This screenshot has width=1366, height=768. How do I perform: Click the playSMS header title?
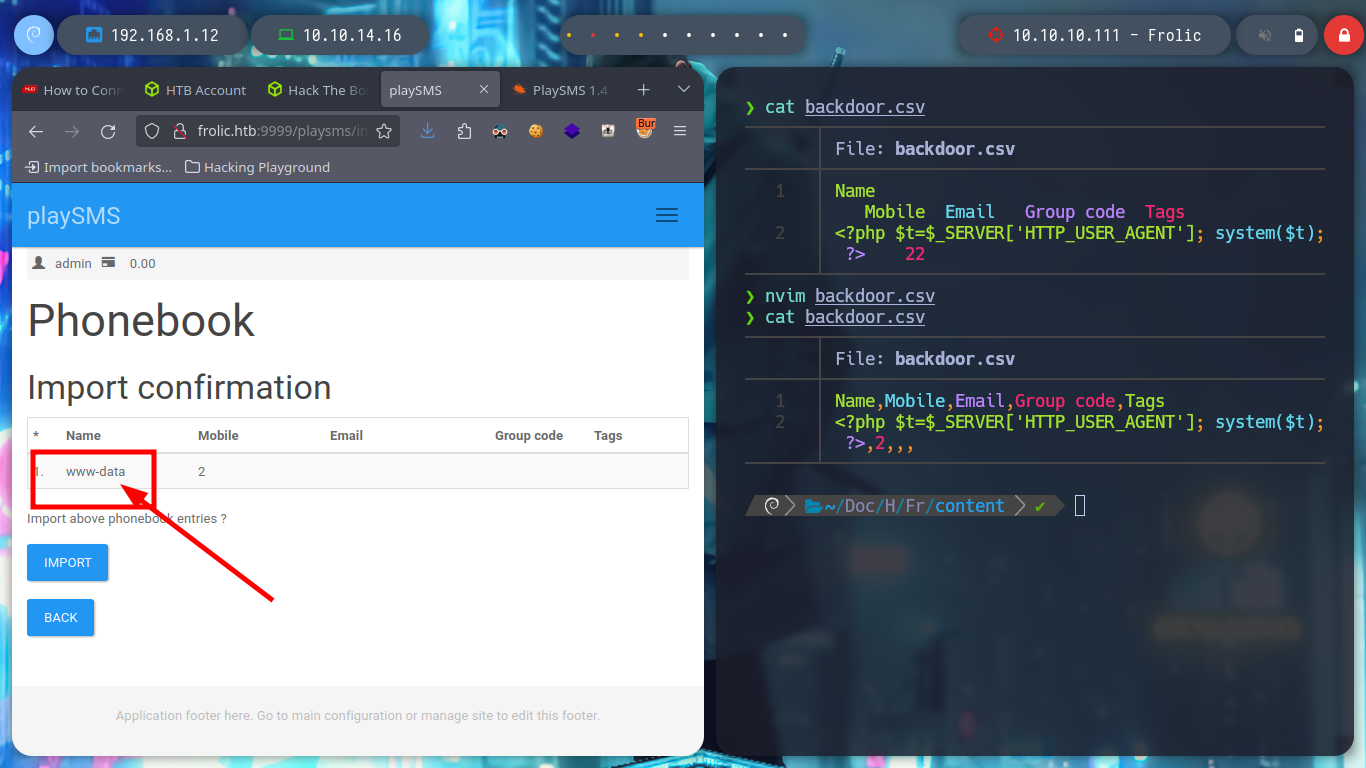tap(74, 216)
